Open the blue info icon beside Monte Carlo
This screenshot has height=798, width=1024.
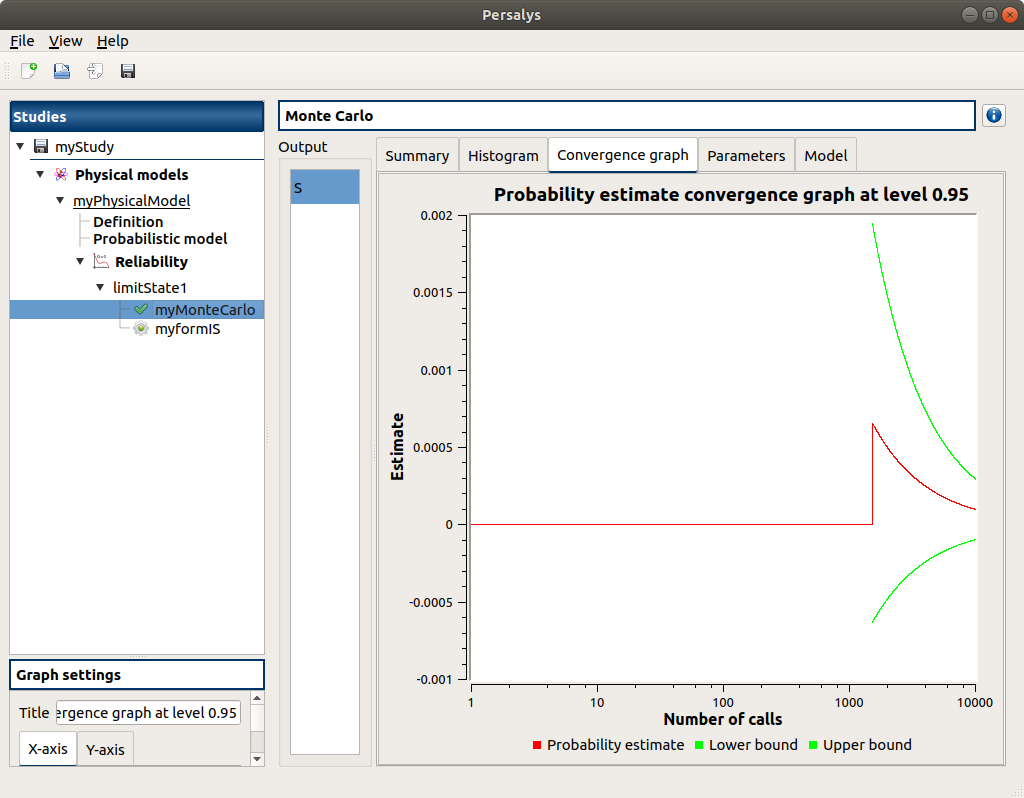coord(993,116)
